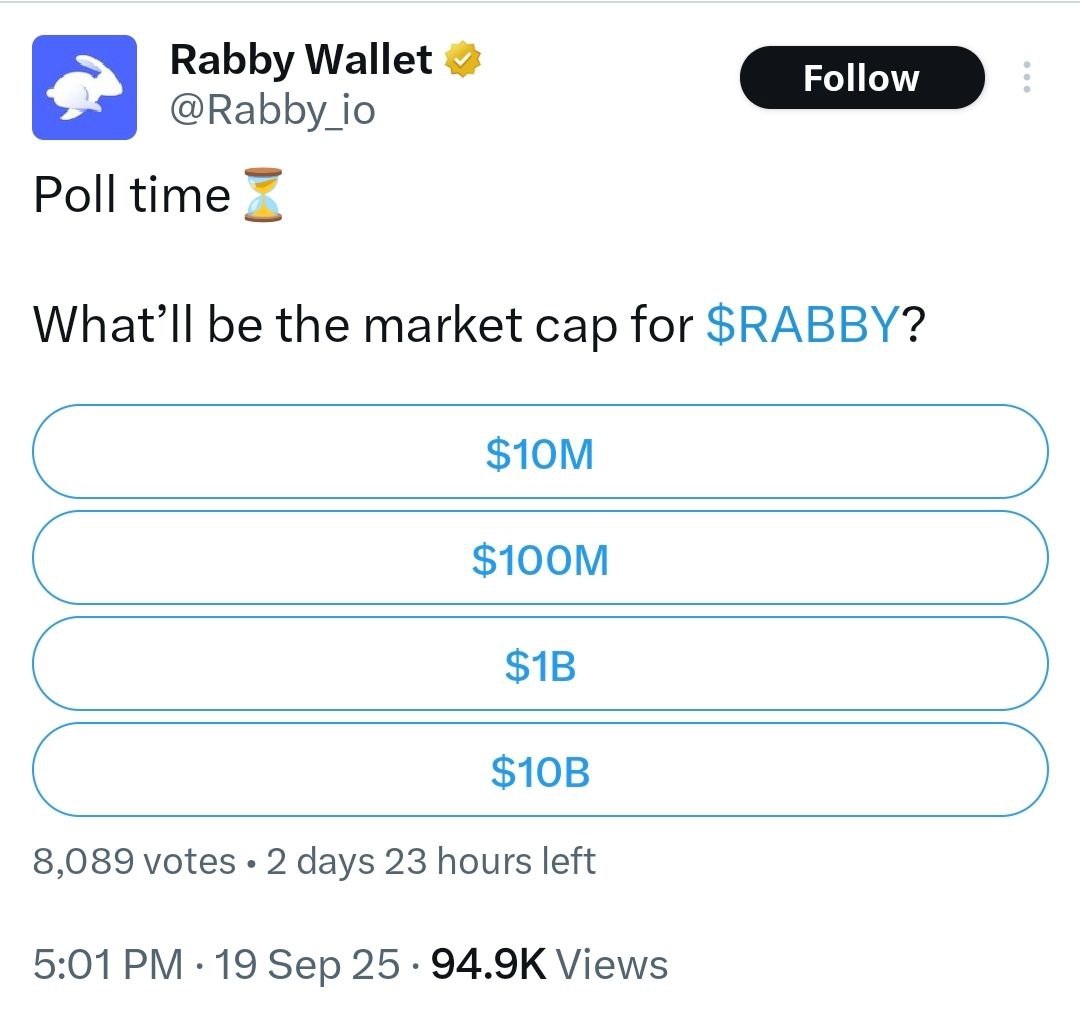The image size is (1080, 1016).
Task: Click the market cap question text
Action: point(479,324)
